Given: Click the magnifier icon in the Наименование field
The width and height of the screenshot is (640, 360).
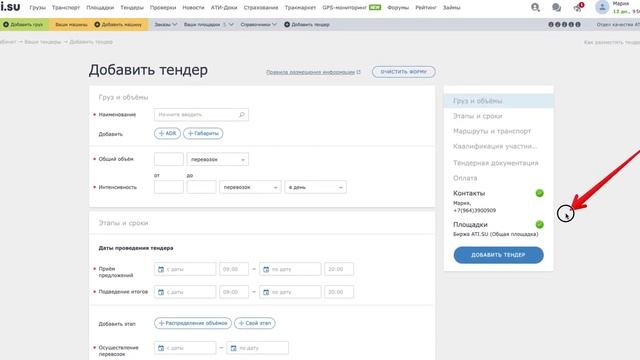Looking at the screenshot, I should (x=242, y=115).
